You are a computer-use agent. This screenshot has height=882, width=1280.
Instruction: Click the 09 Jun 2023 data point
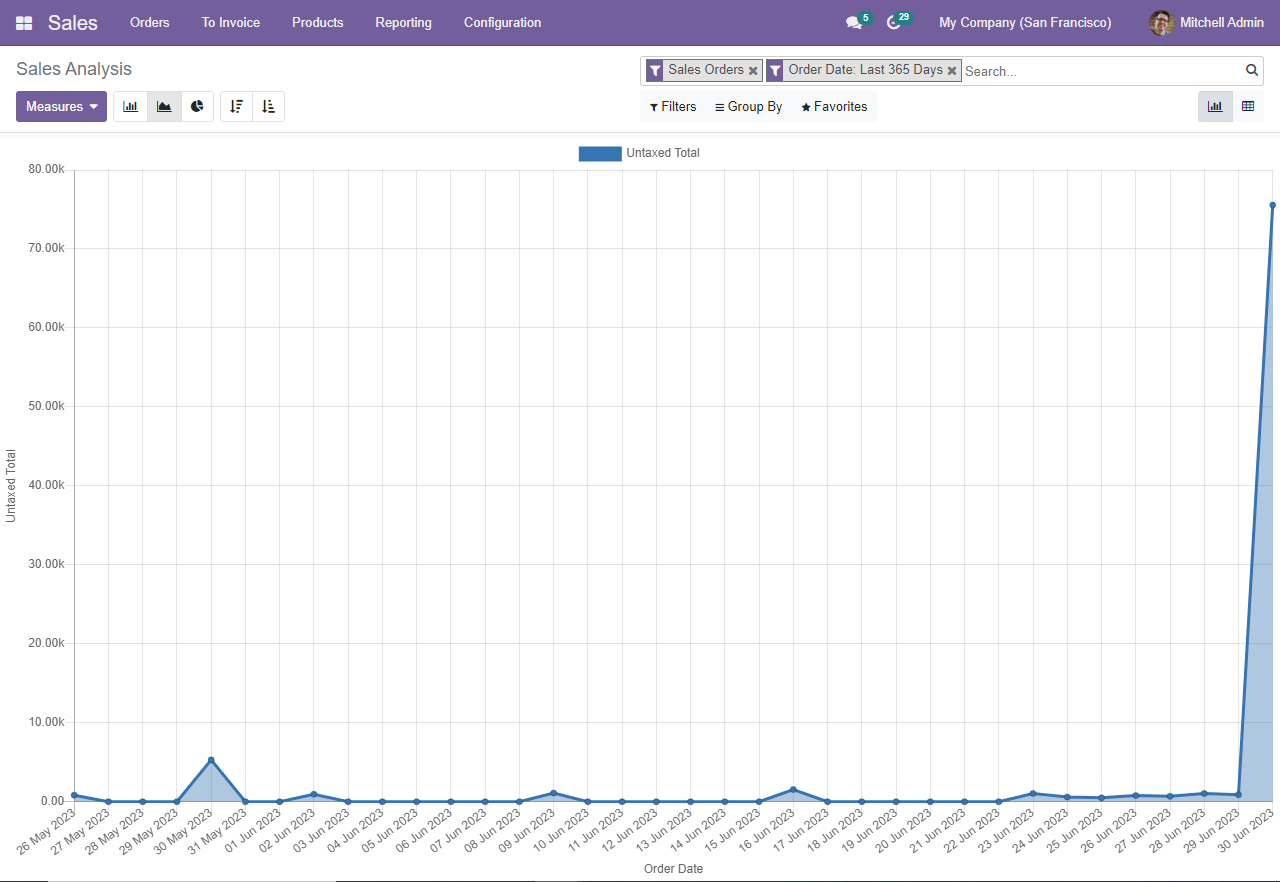(553, 793)
